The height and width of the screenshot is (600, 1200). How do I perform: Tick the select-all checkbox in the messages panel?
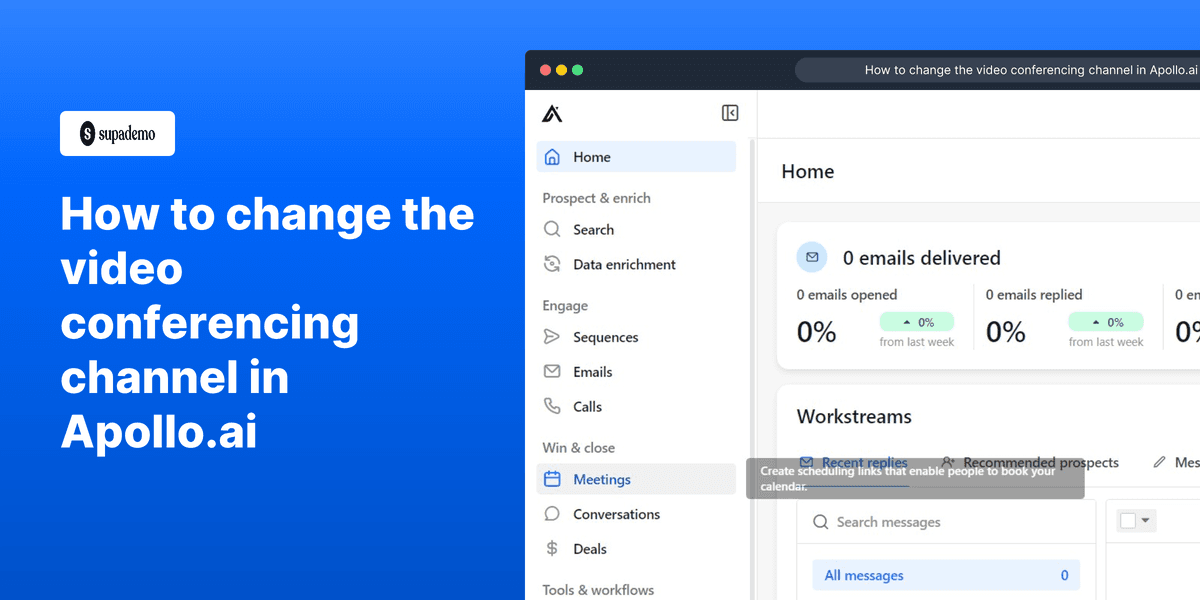point(1130,520)
